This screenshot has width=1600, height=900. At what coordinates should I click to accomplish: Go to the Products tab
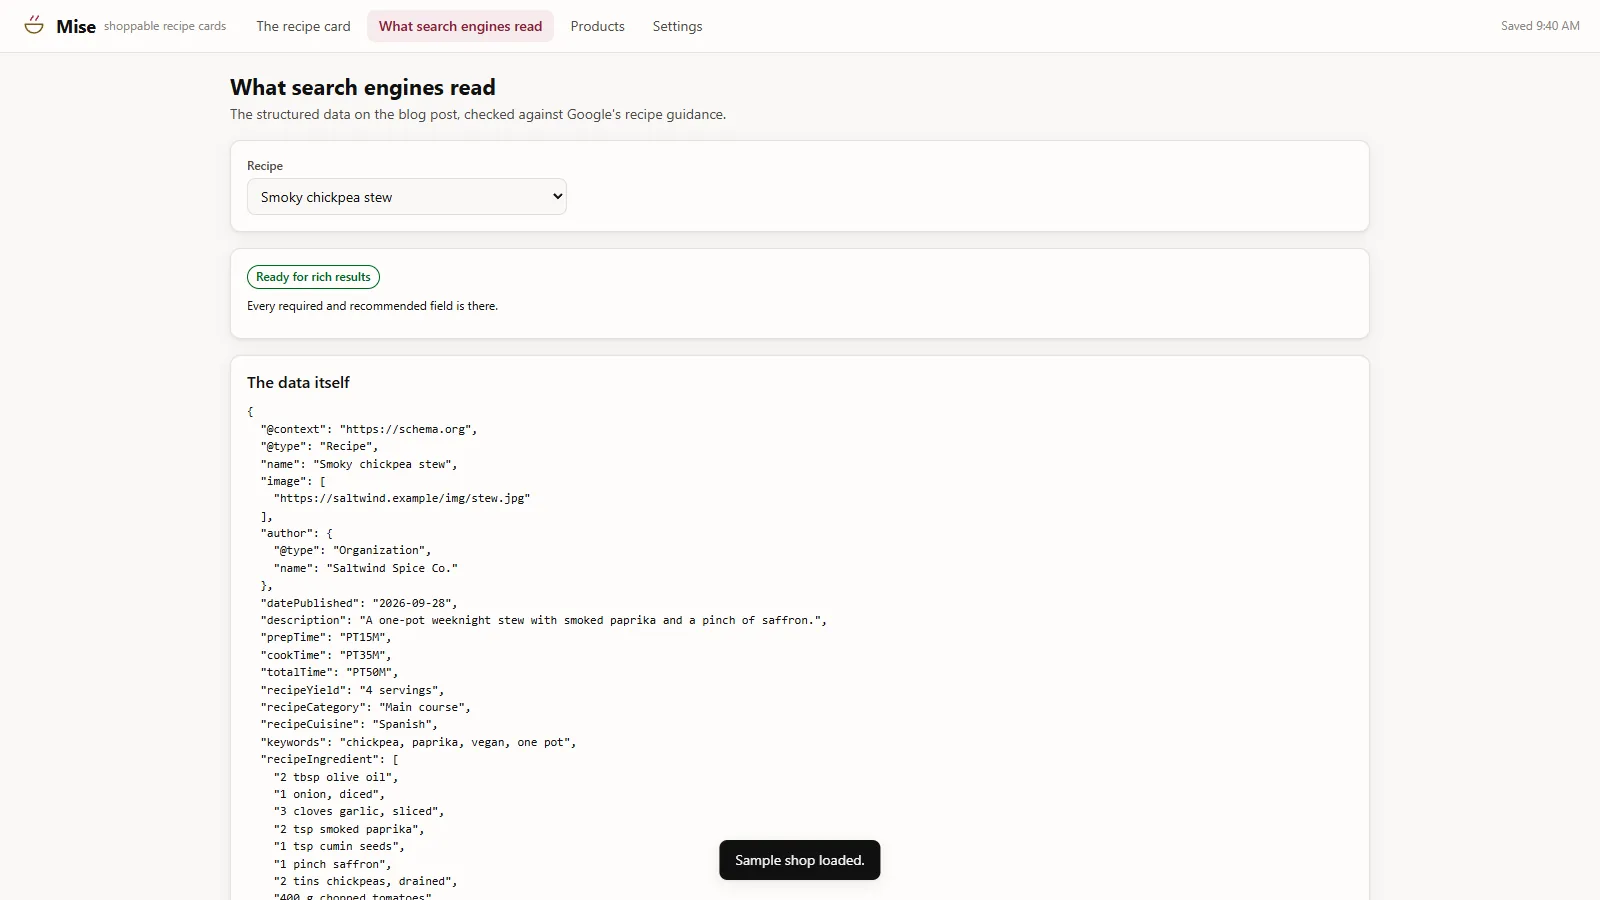598,26
